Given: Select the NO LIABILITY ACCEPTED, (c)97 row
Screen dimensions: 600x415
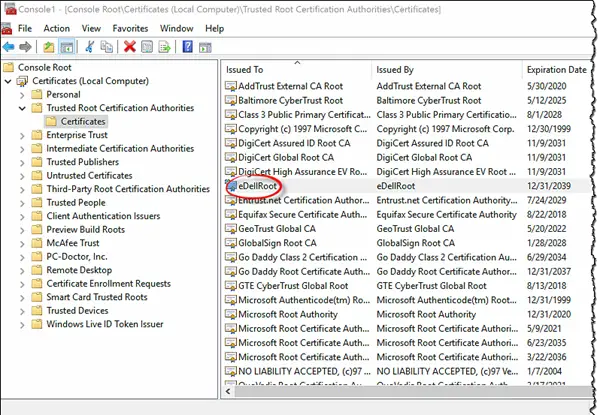Looking at the screenshot, I should (x=407, y=371).
